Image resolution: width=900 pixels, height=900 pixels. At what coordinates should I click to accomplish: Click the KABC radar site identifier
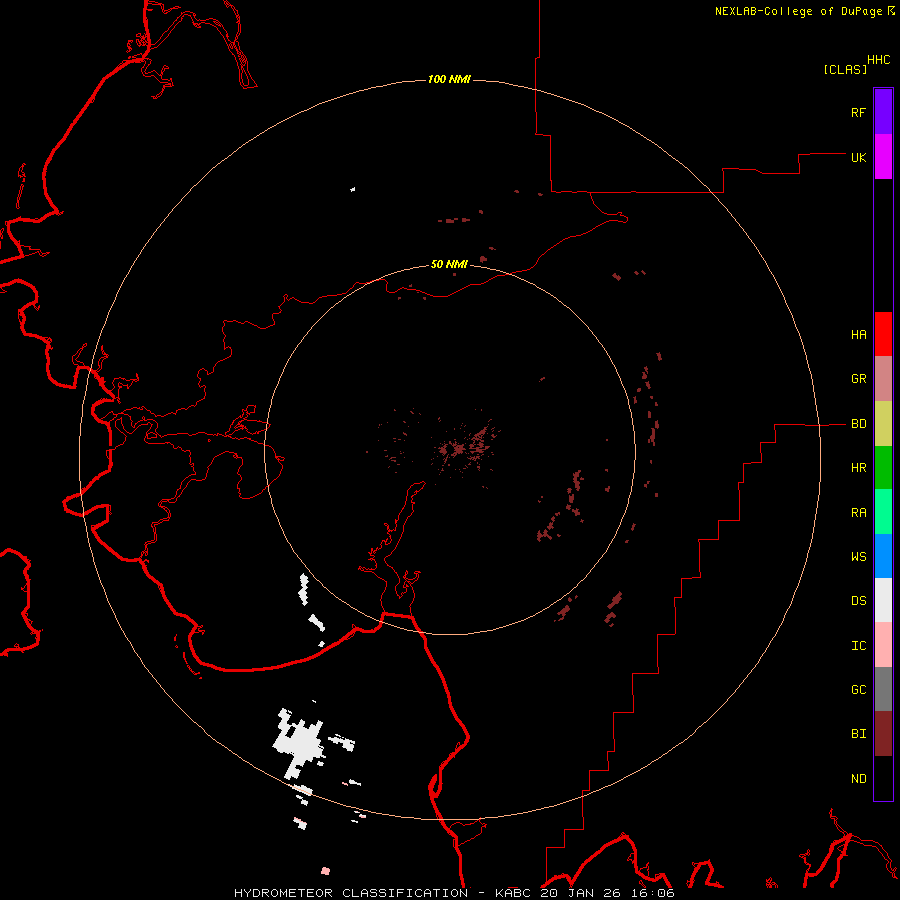point(514,893)
